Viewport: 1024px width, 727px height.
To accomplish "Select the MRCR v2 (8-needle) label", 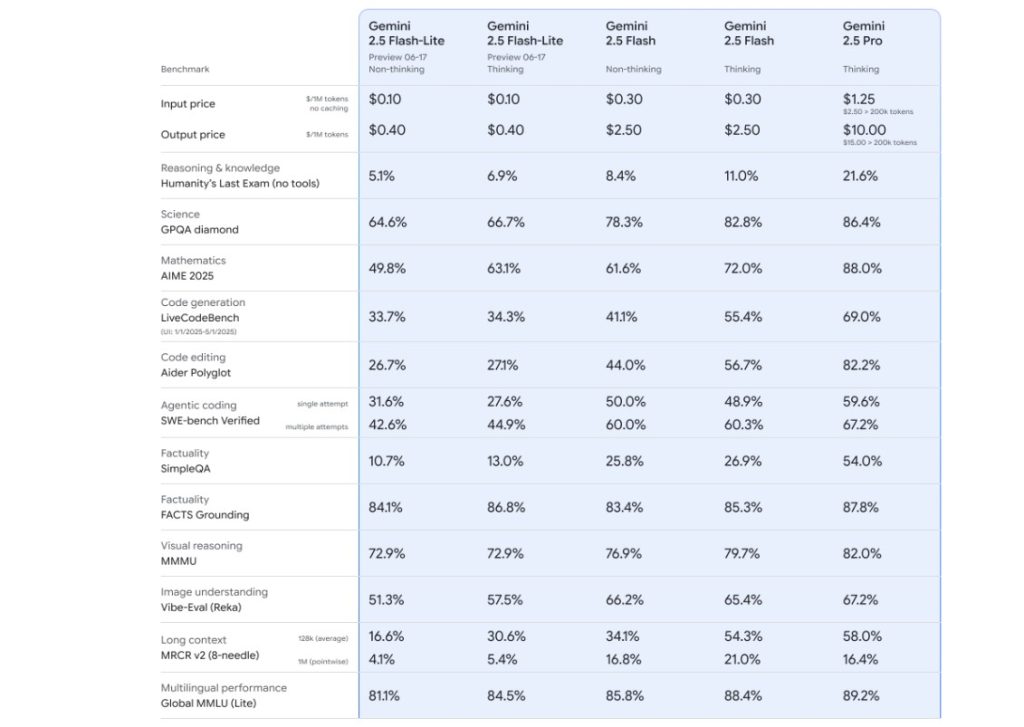I will click(x=210, y=655).
